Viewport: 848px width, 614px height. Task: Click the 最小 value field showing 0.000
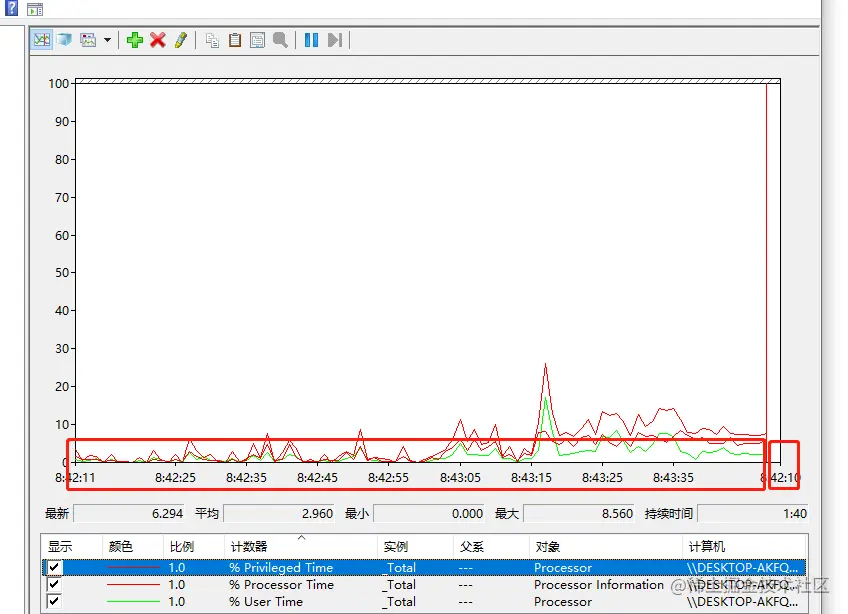tap(428, 513)
